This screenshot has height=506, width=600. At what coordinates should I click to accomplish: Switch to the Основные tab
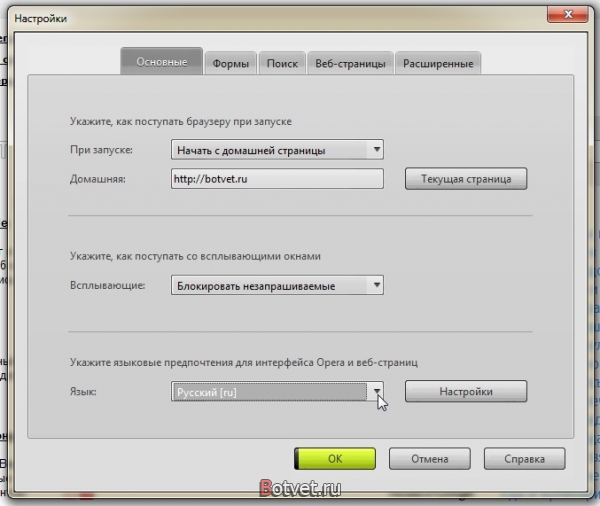(x=161, y=63)
